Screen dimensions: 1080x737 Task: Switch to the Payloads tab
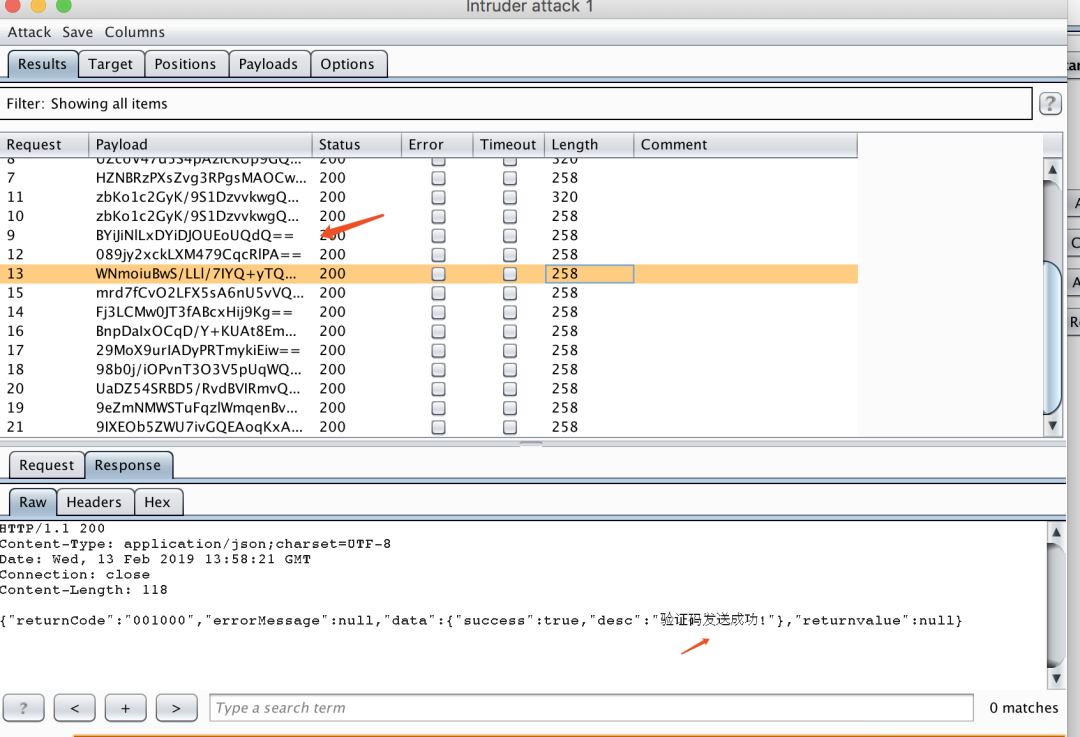[x=268, y=64]
